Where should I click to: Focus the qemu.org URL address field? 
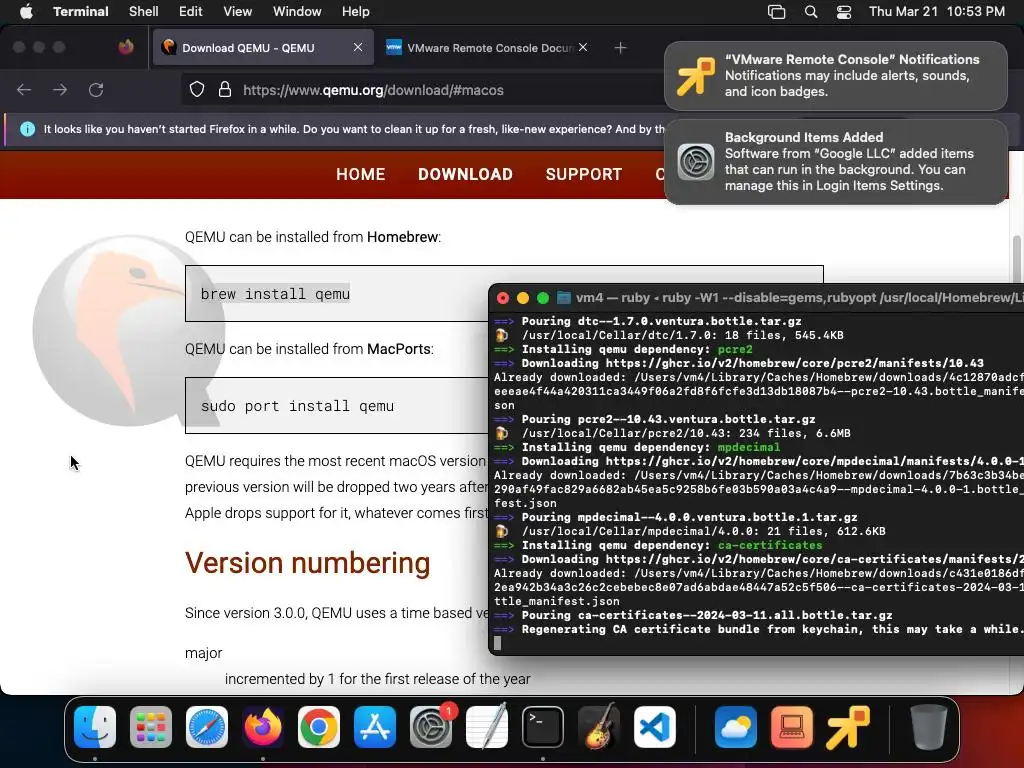point(424,90)
